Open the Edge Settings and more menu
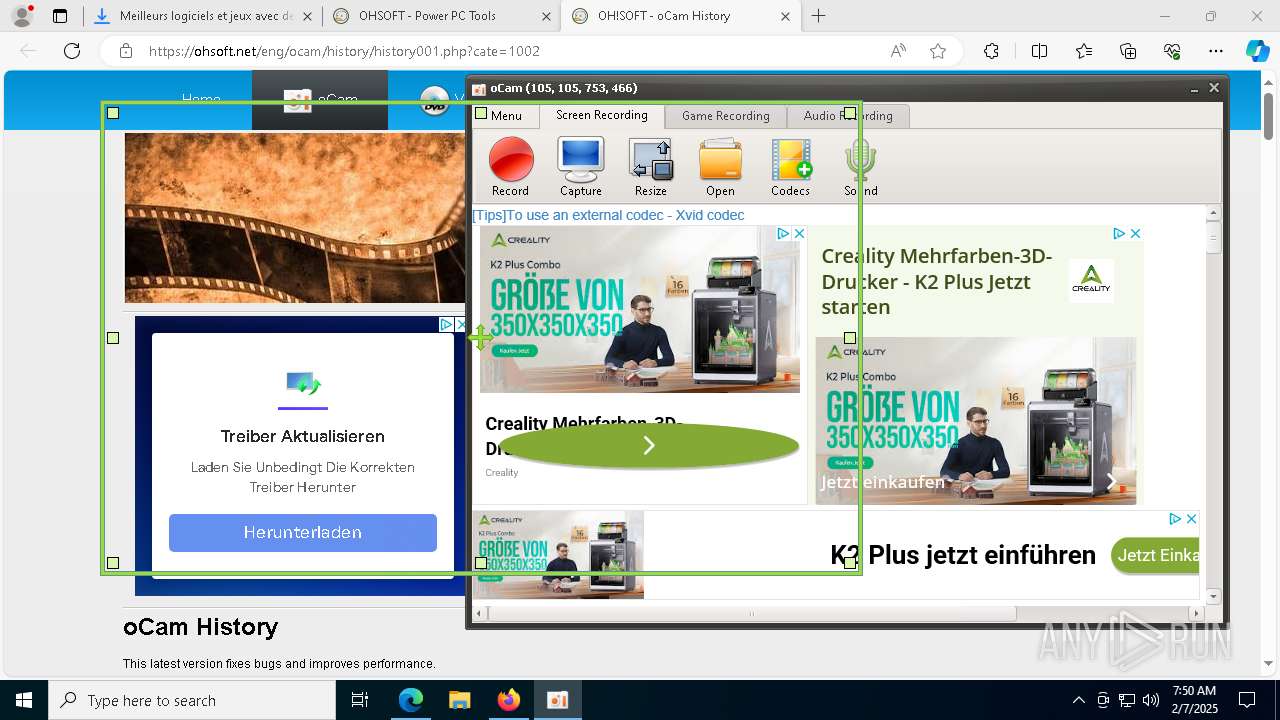 1216,51
